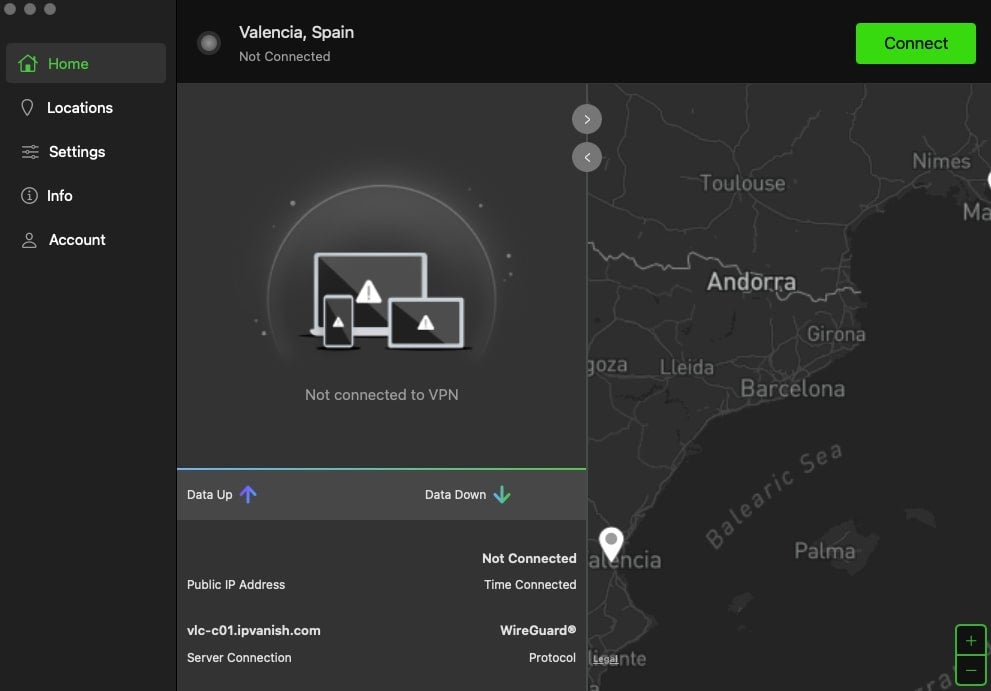Click the Info circle icon in sidebar

tap(29, 196)
